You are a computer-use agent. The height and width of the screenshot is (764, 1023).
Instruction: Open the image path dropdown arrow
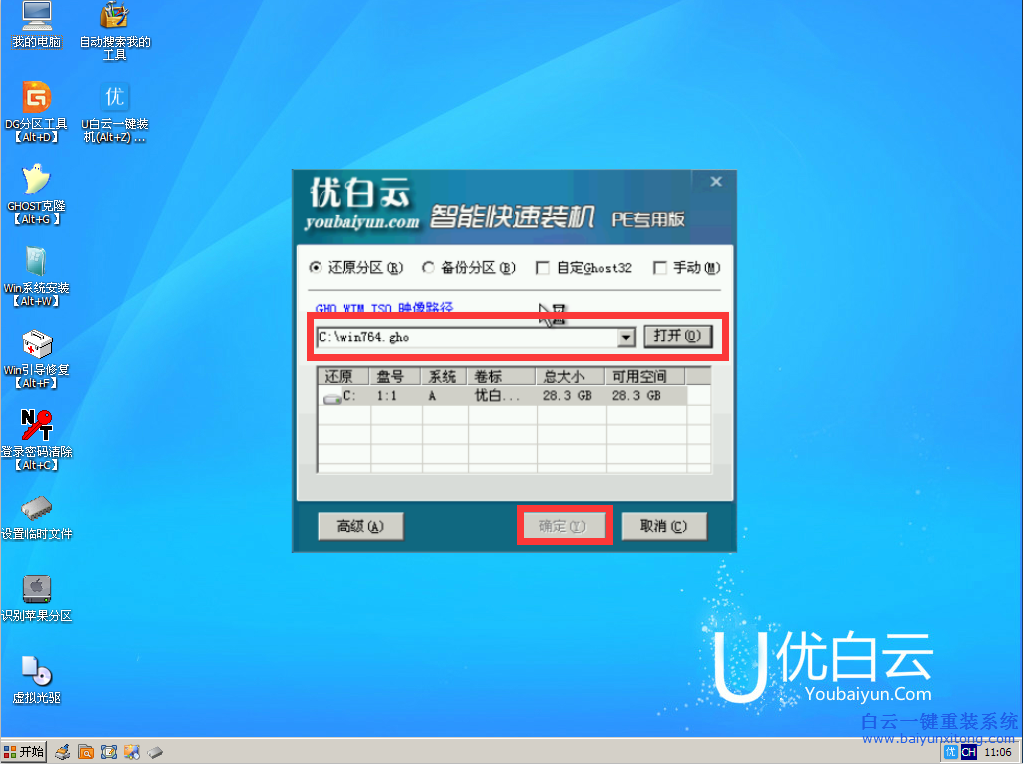pos(624,337)
